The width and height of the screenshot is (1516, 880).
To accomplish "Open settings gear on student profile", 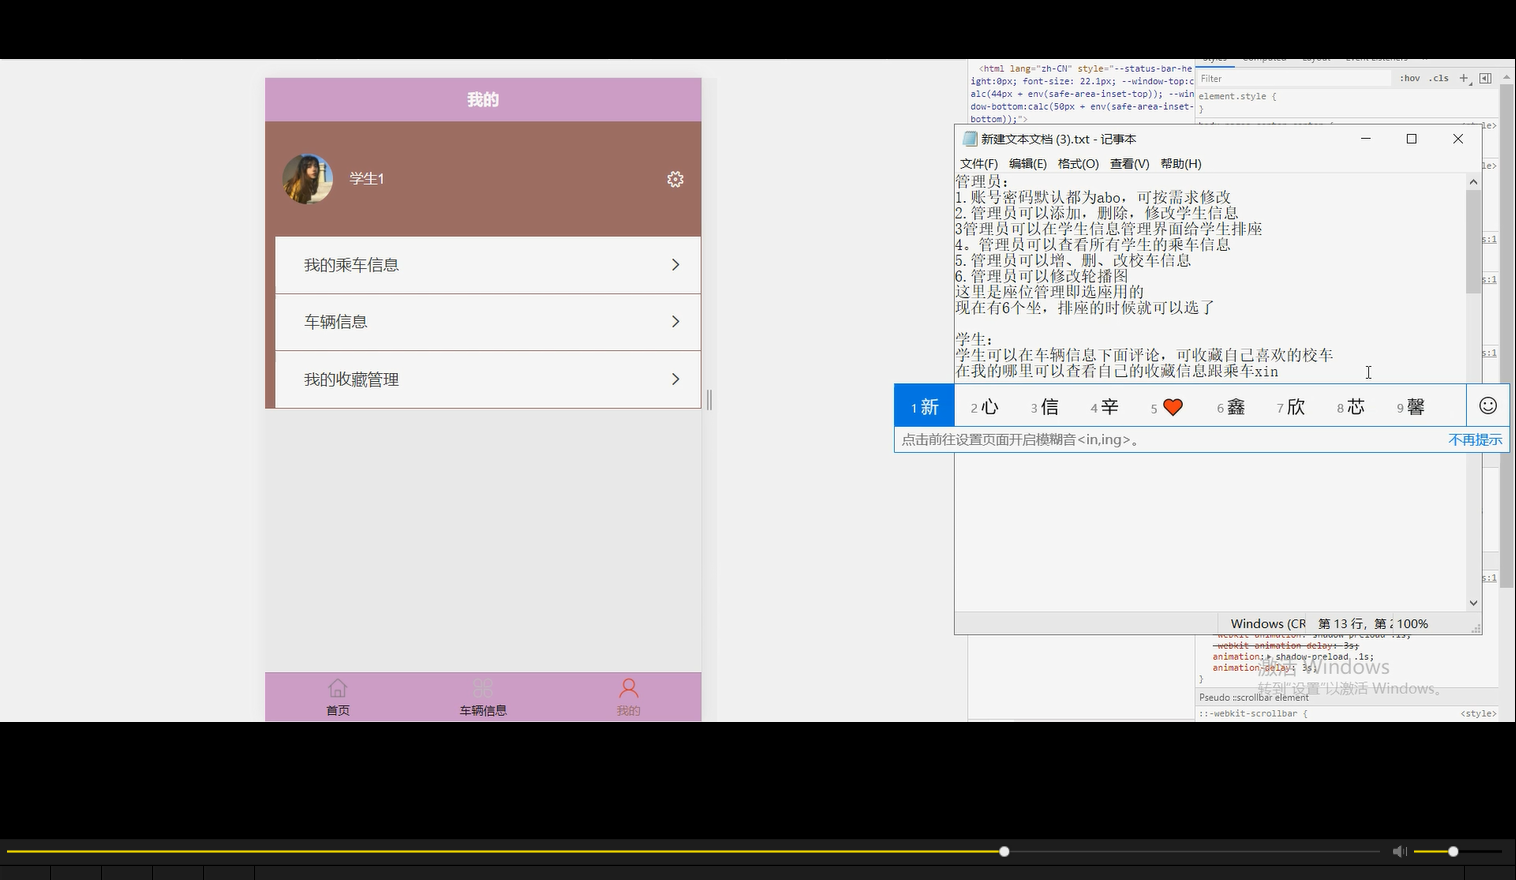I will point(675,179).
